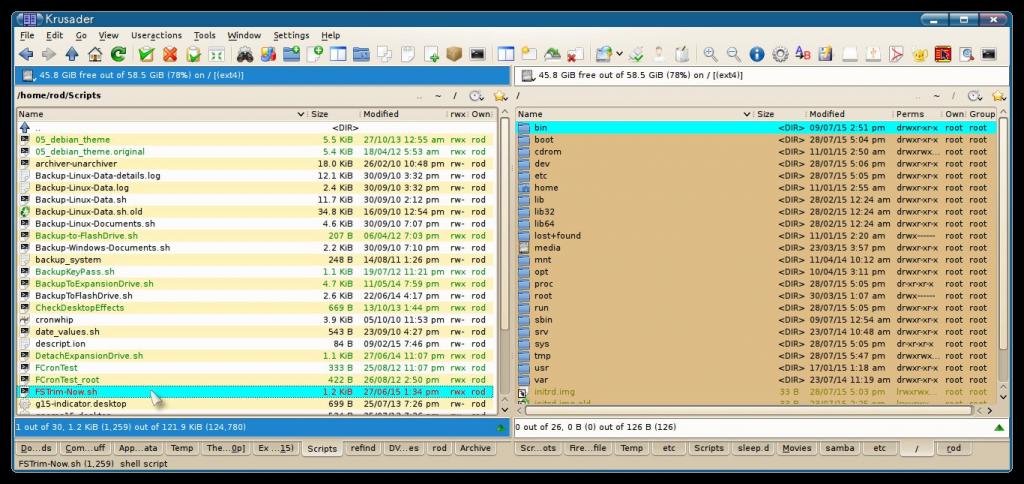The height and width of the screenshot is (484, 1024).
Task: Sort left panel by Modified column
Action: tap(381, 114)
